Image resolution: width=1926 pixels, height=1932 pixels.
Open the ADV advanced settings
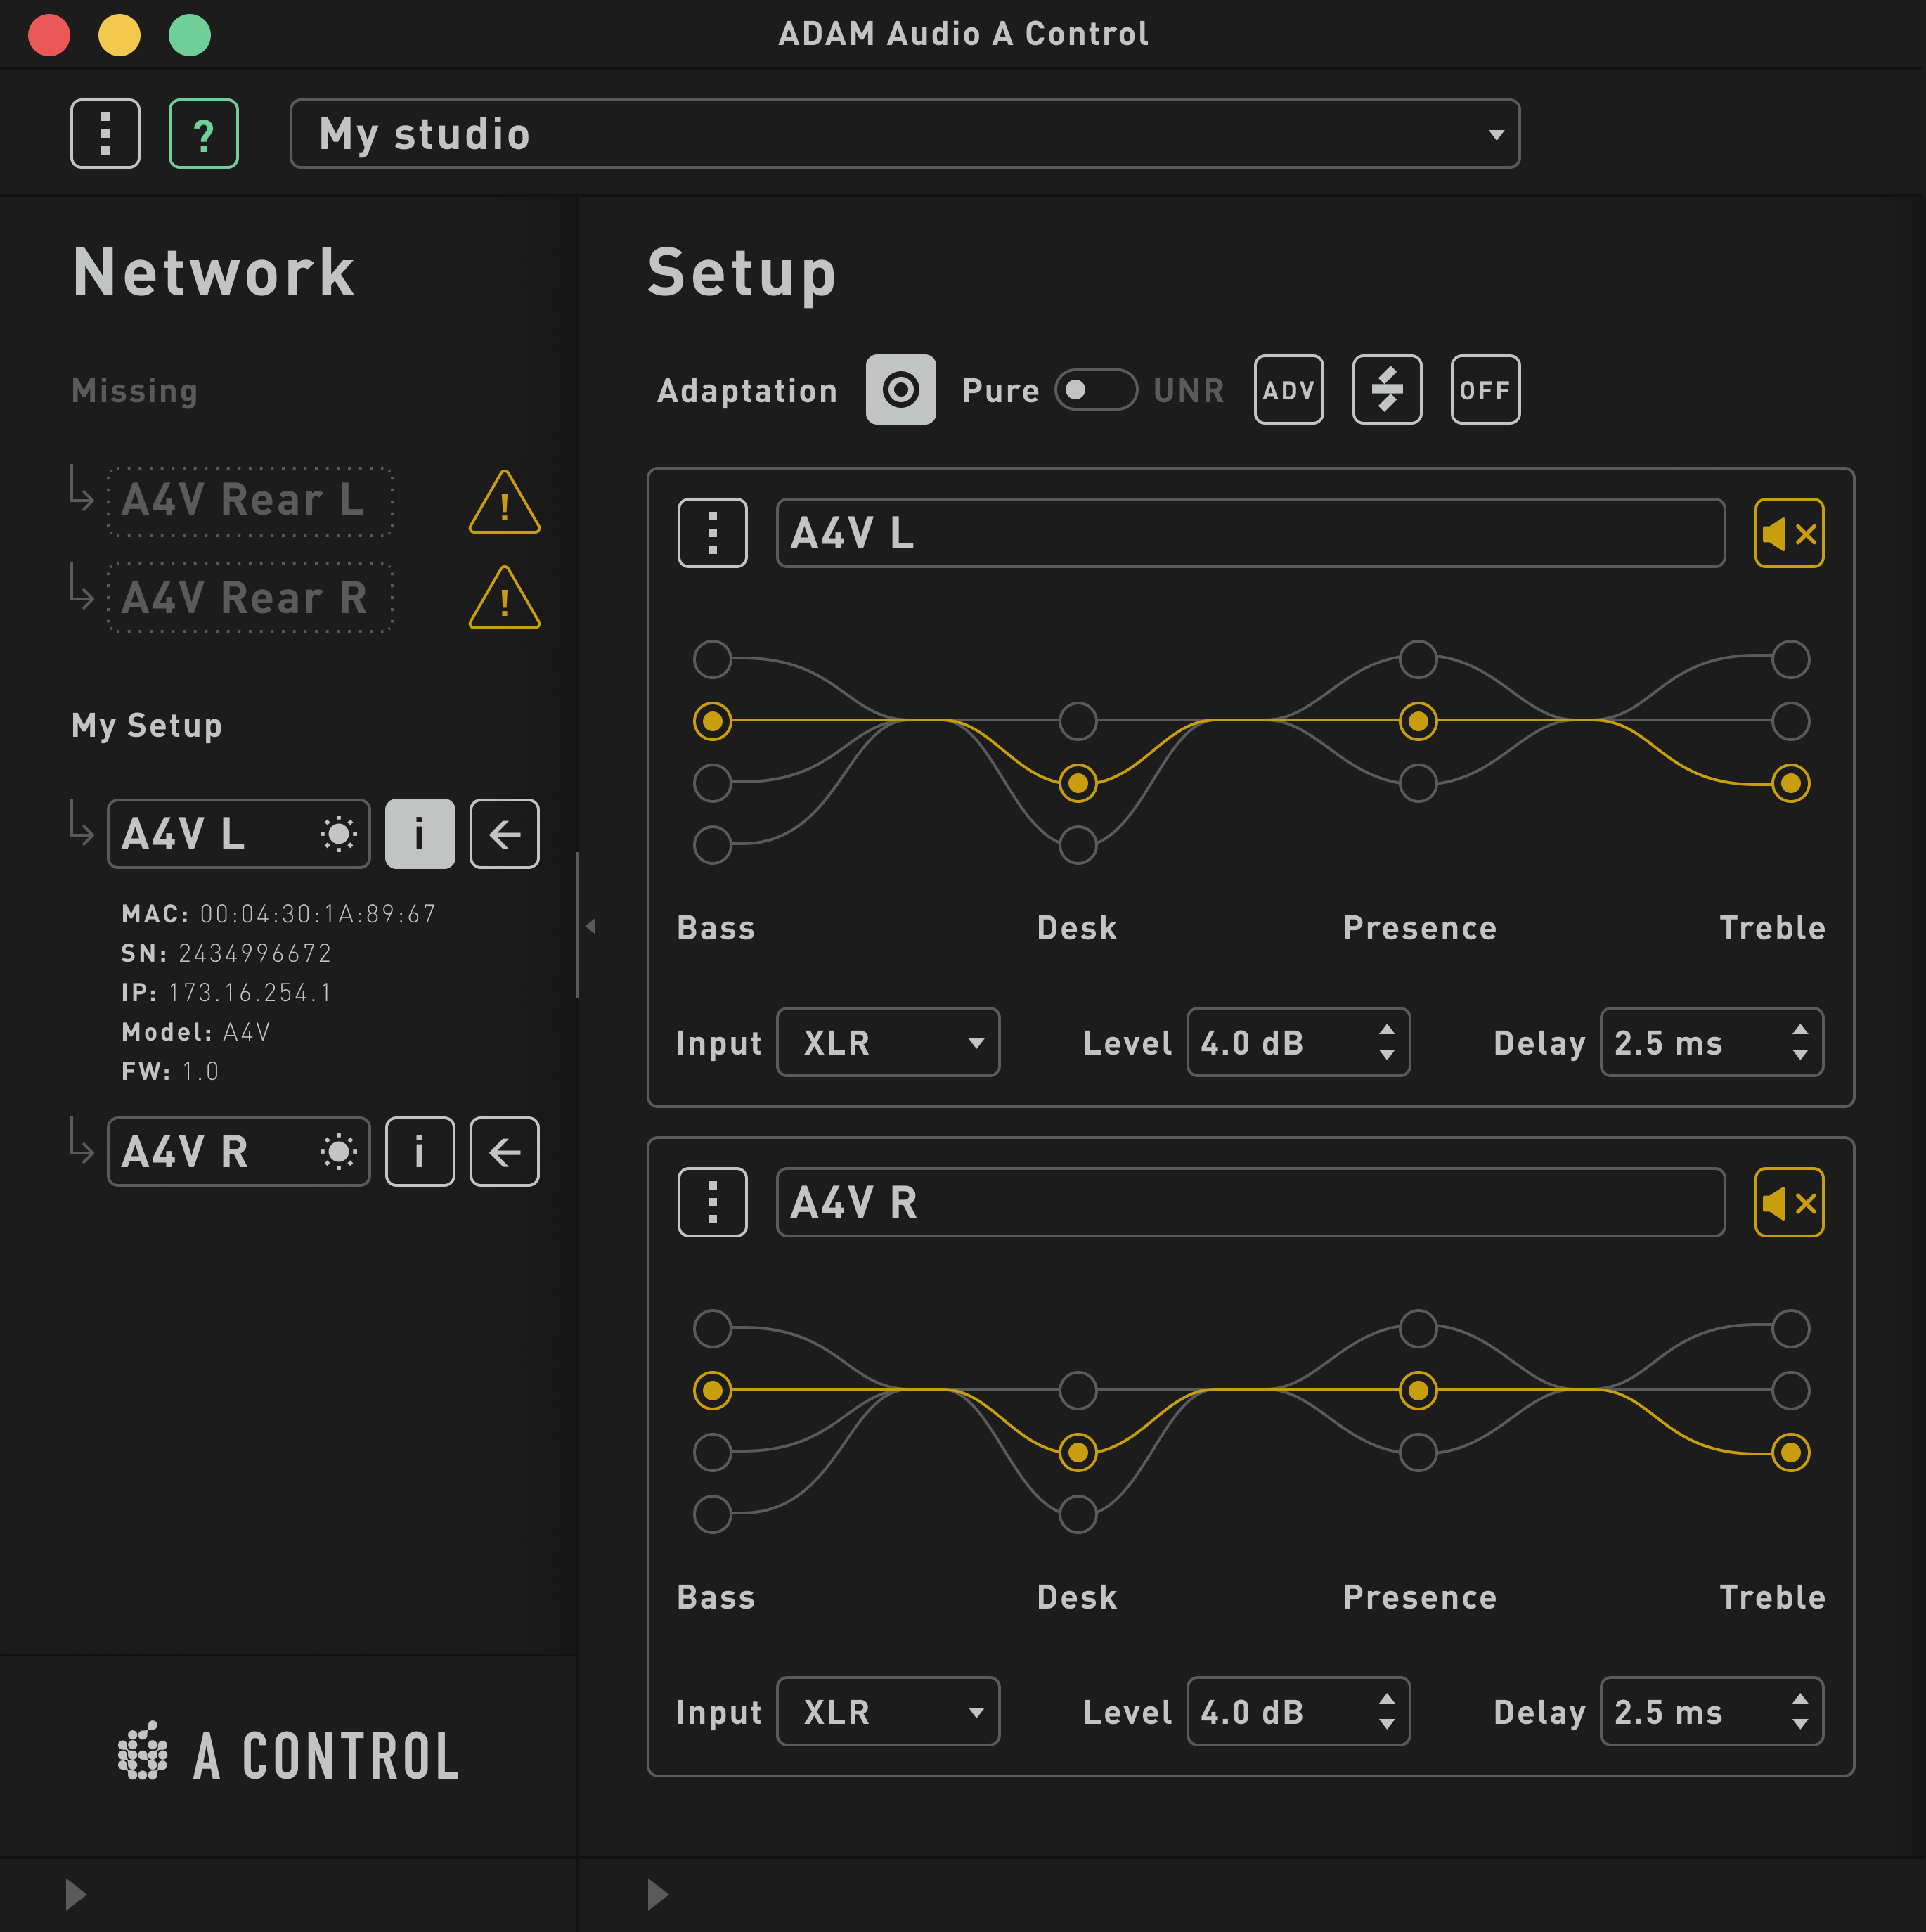(x=1288, y=390)
